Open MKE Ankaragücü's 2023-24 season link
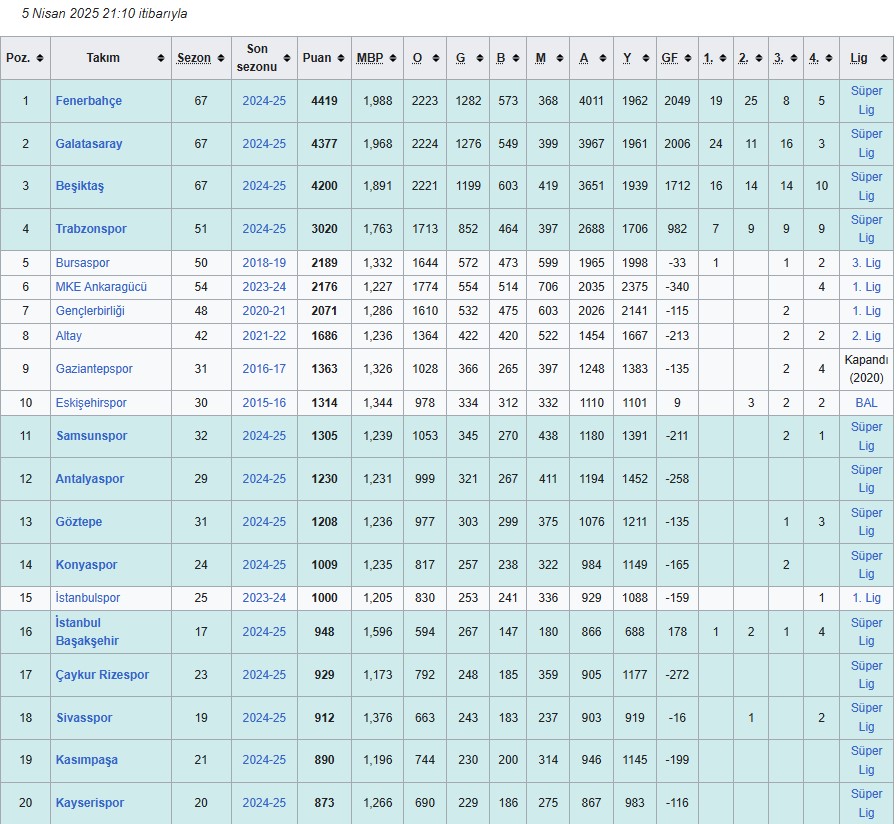The height and width of the screenshot is (824, 896). pyautogui.click(x=264, y=287)
